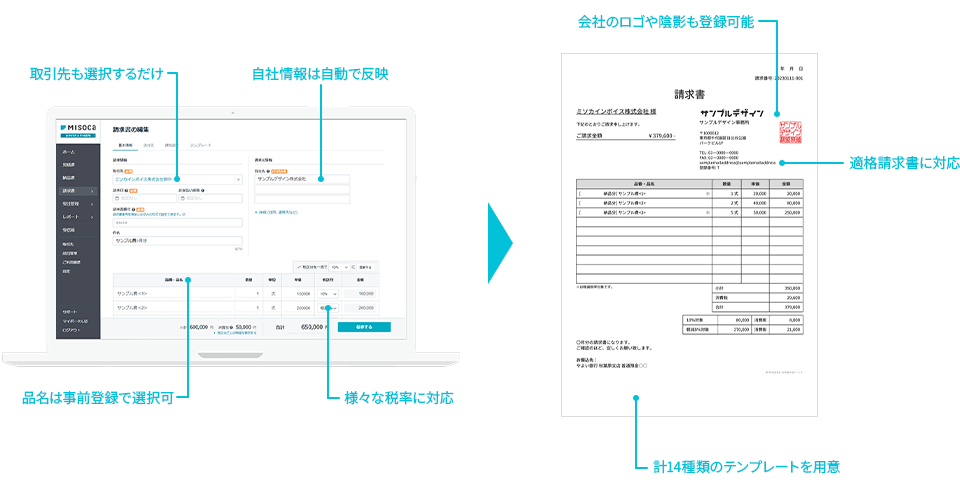Image resolution: width=960 pixels, height=487 pixels.
Task: Click the 小計 350,000 row on the invoice
Action: tap(758, 287)
